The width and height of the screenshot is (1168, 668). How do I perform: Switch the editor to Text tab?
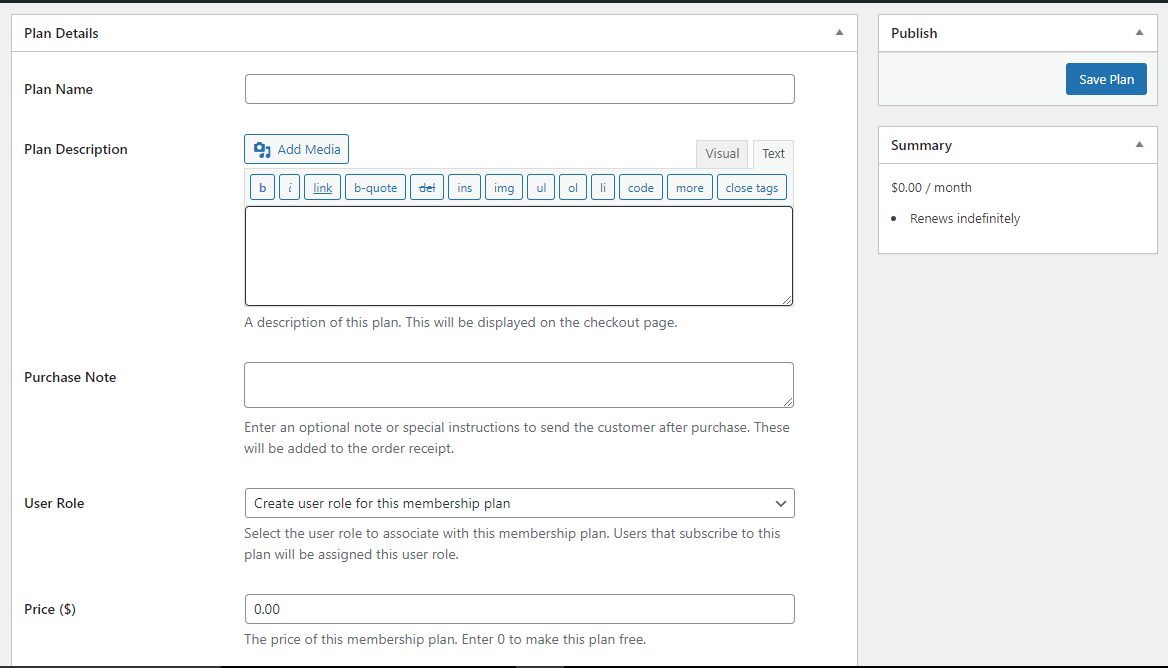(773, 153)
